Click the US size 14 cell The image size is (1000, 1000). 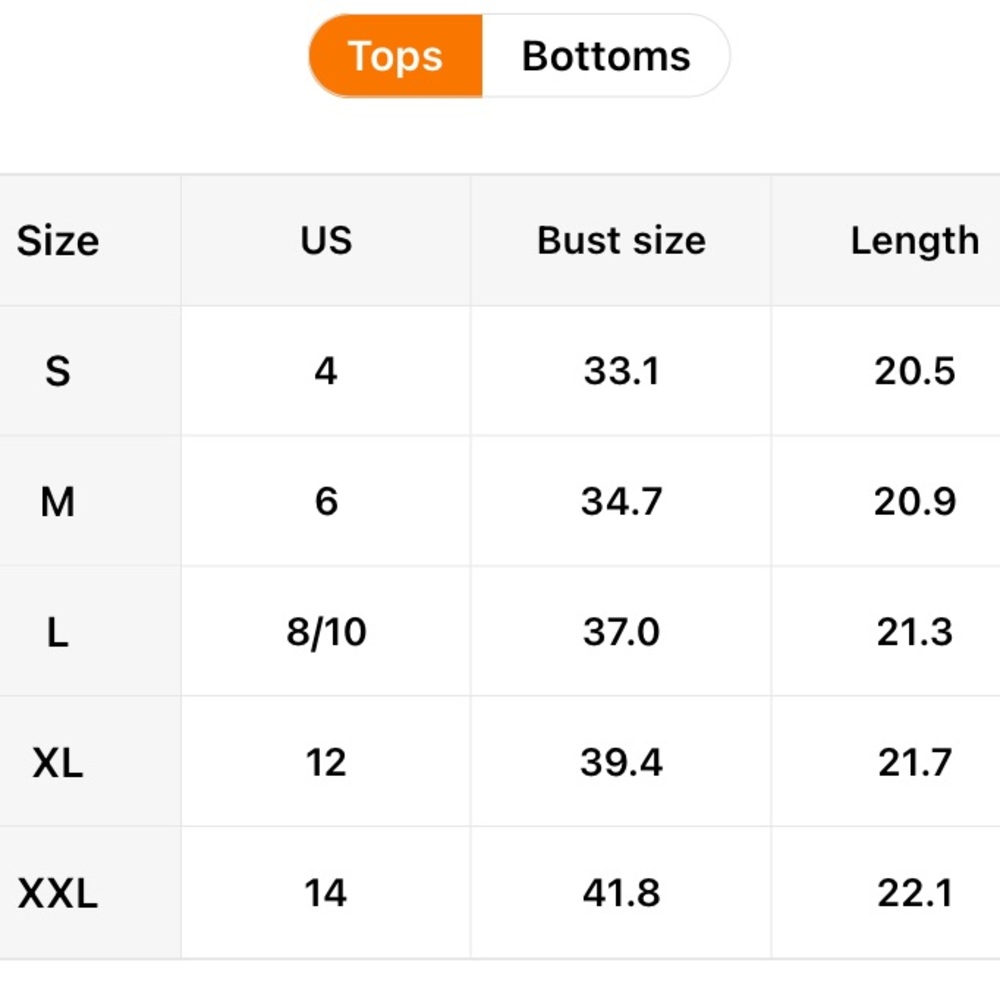tap(326, 893)
